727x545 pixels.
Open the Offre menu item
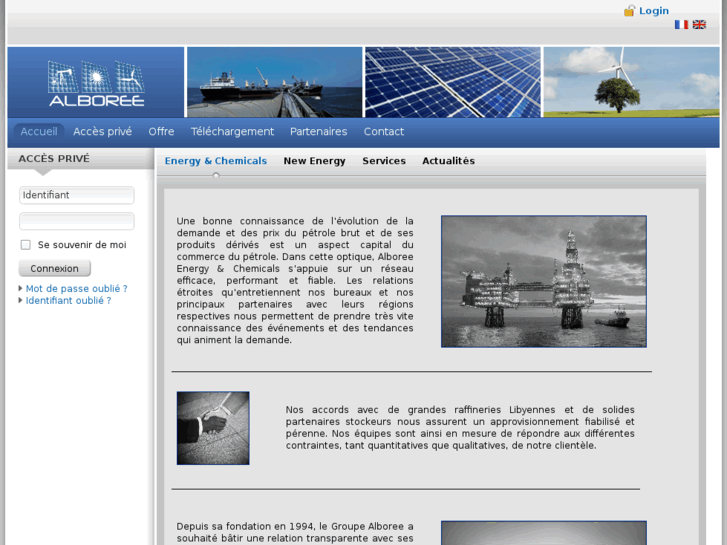pyautogui.click(x=161, y=132)
